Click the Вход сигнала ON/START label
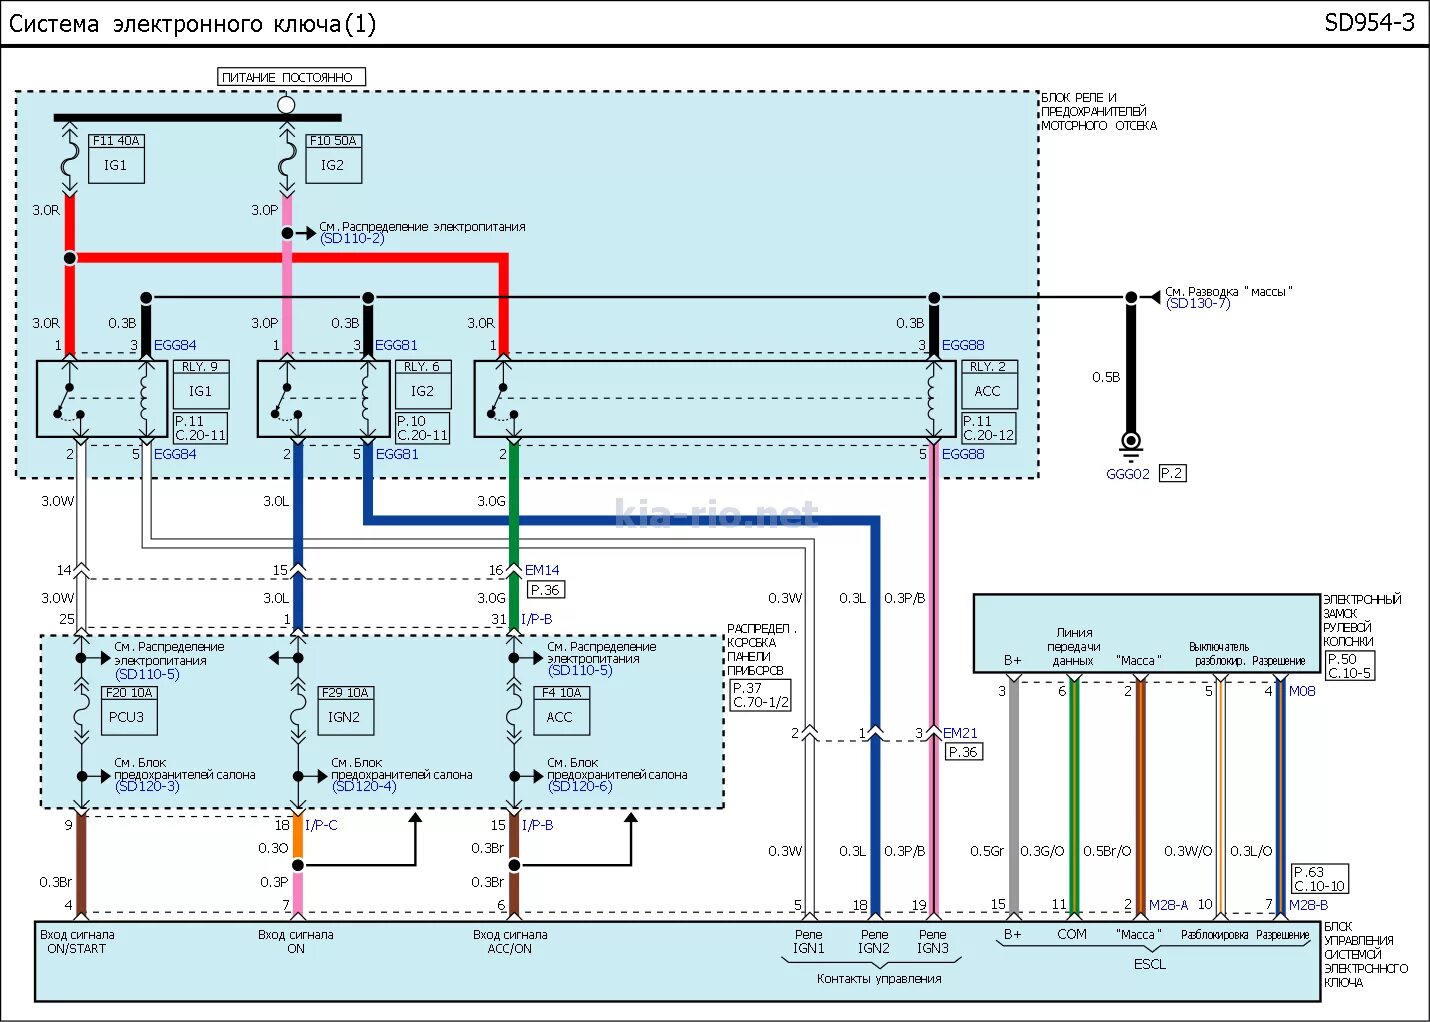The width and height of the screenshot is (1430, 1022). [77, 941]
